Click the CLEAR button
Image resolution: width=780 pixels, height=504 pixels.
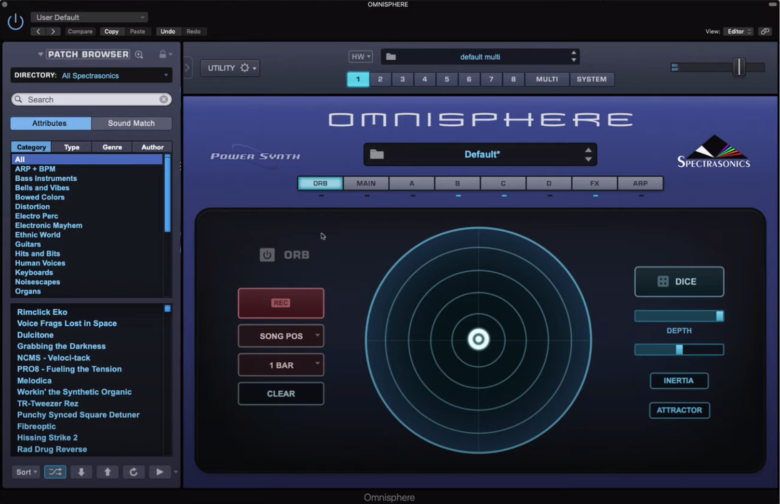tap(281, 394)
